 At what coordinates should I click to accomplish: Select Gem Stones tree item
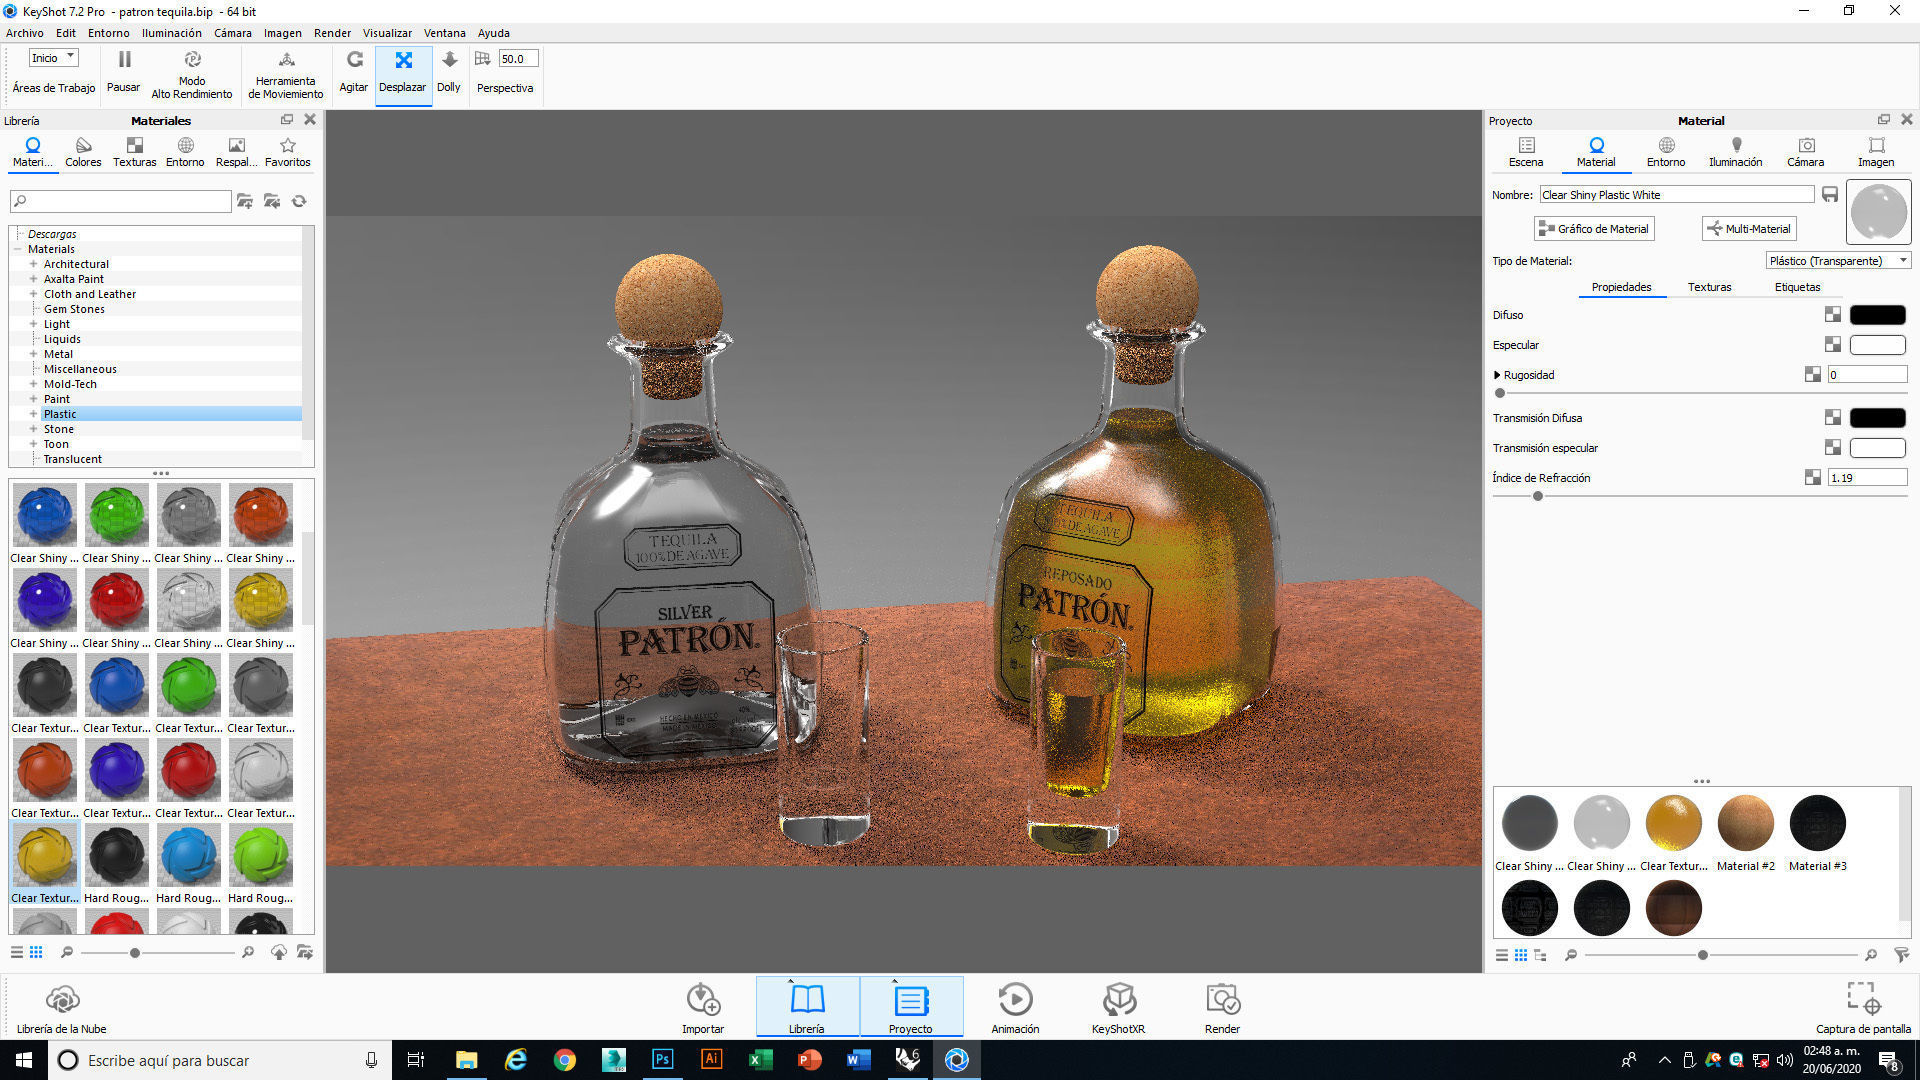(x=74, y=309)
